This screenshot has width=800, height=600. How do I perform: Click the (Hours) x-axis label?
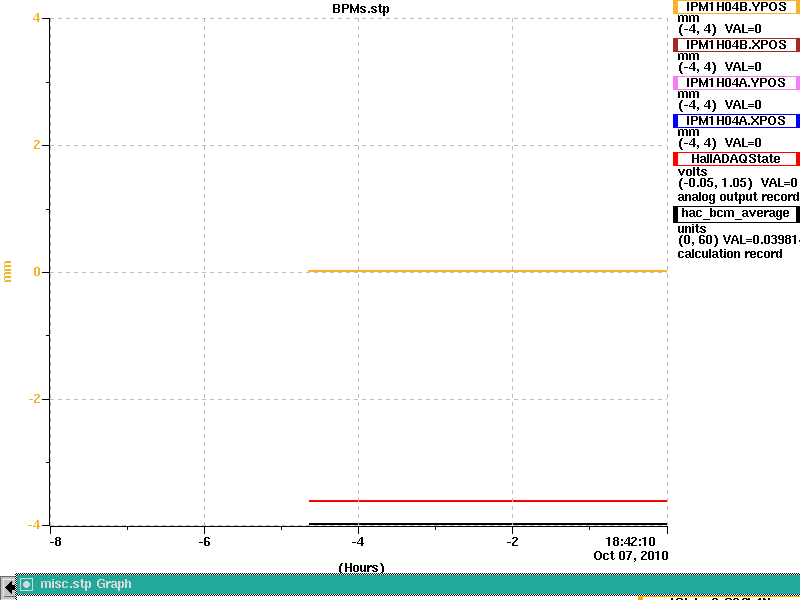(x=361, y=567)
